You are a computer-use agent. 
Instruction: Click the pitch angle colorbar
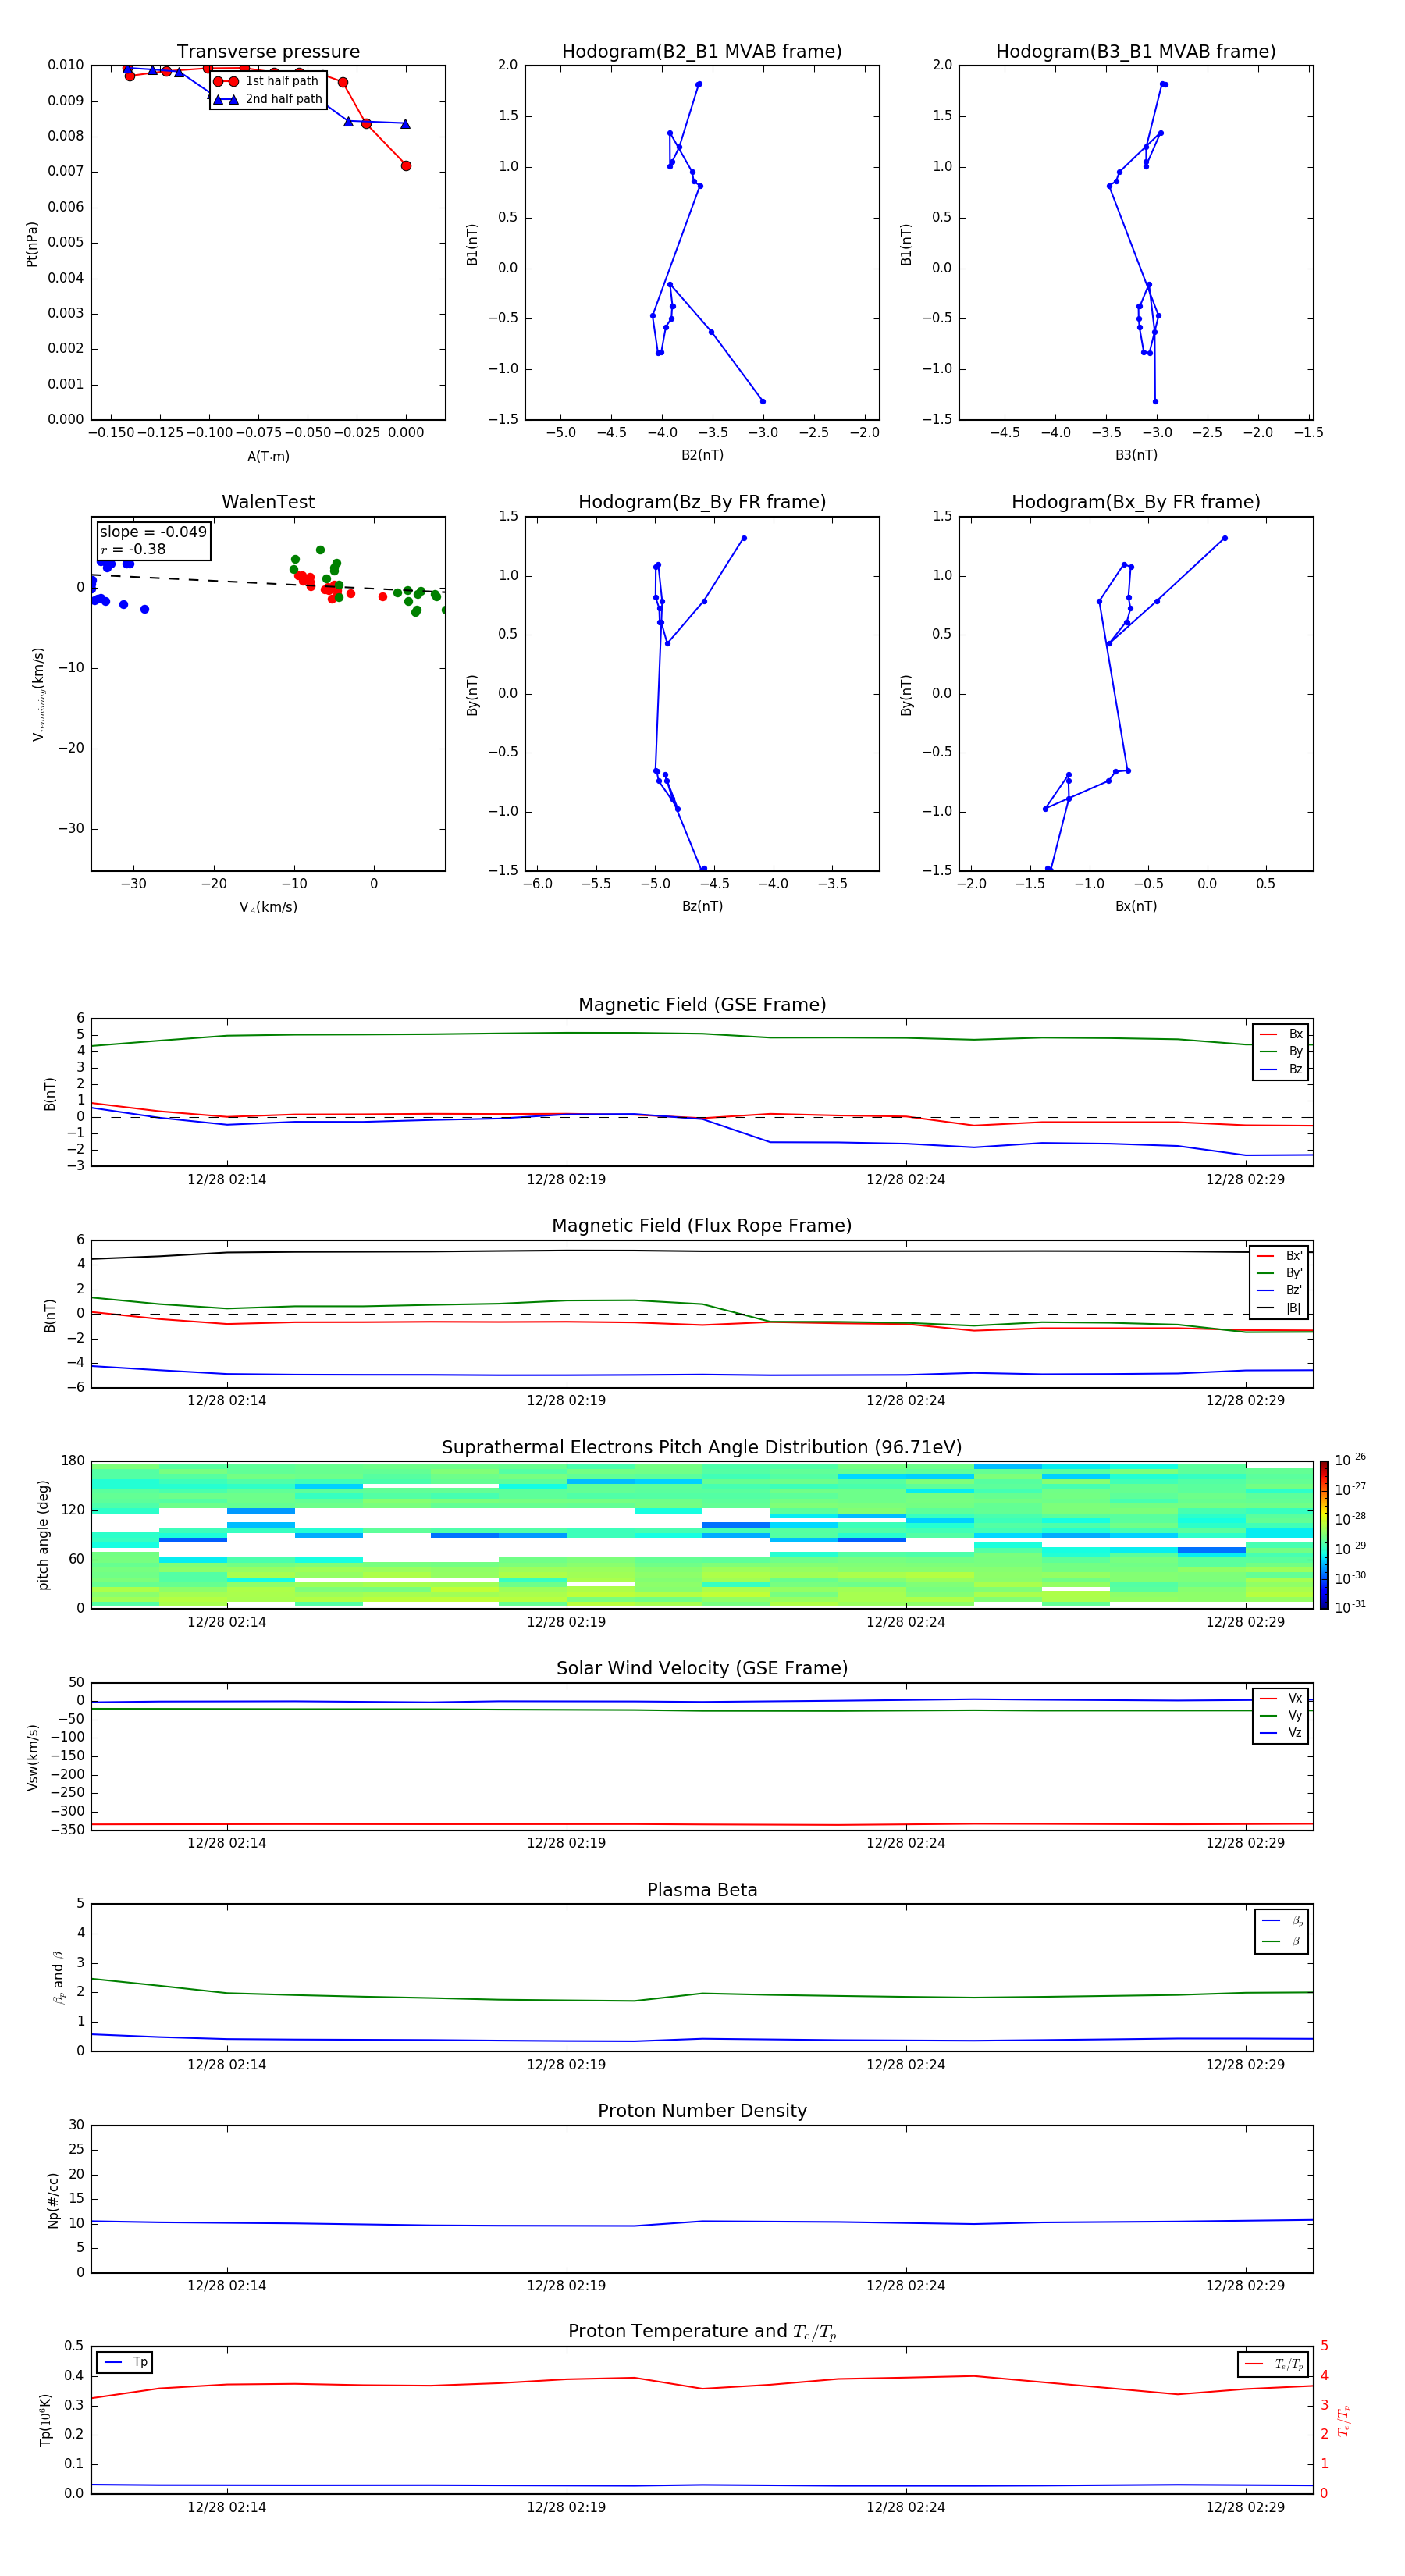(1323, 1535)
